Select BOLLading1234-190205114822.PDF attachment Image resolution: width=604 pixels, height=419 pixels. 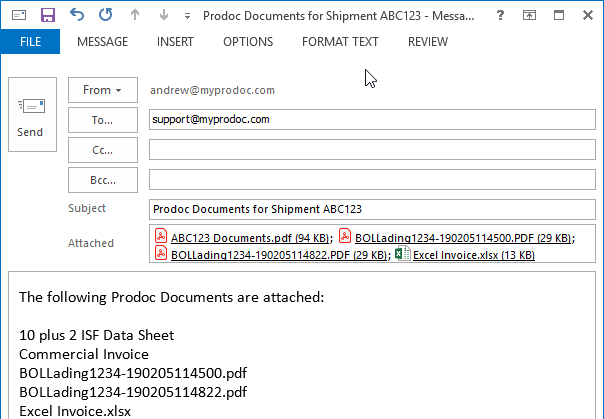pos(279,255)
